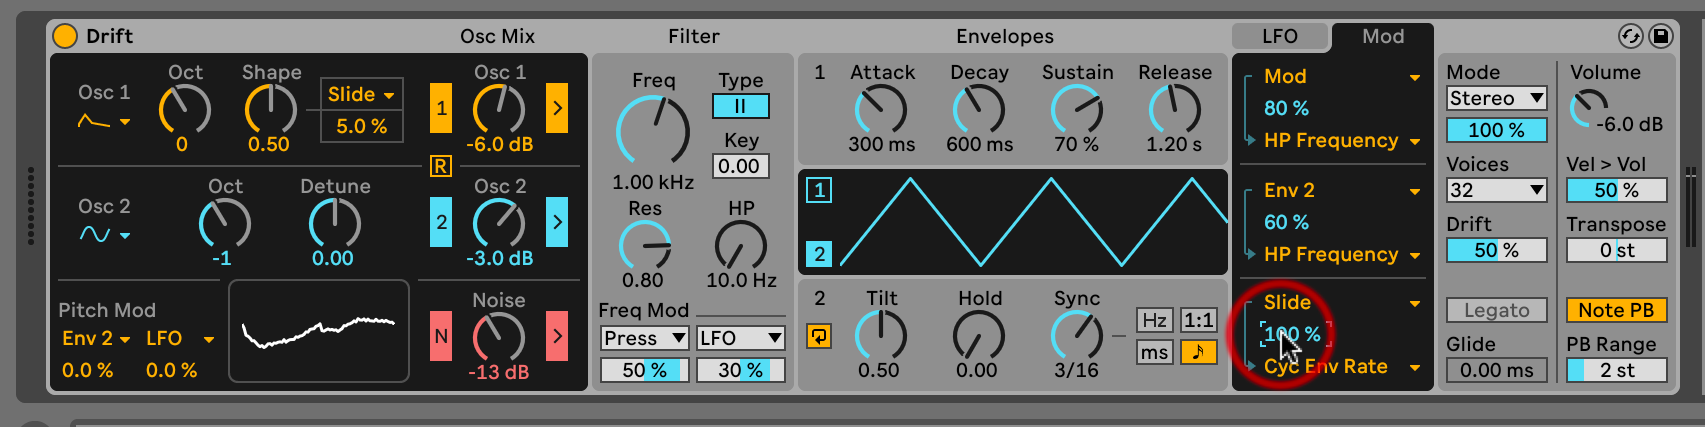Click the Hold knob

979,335
